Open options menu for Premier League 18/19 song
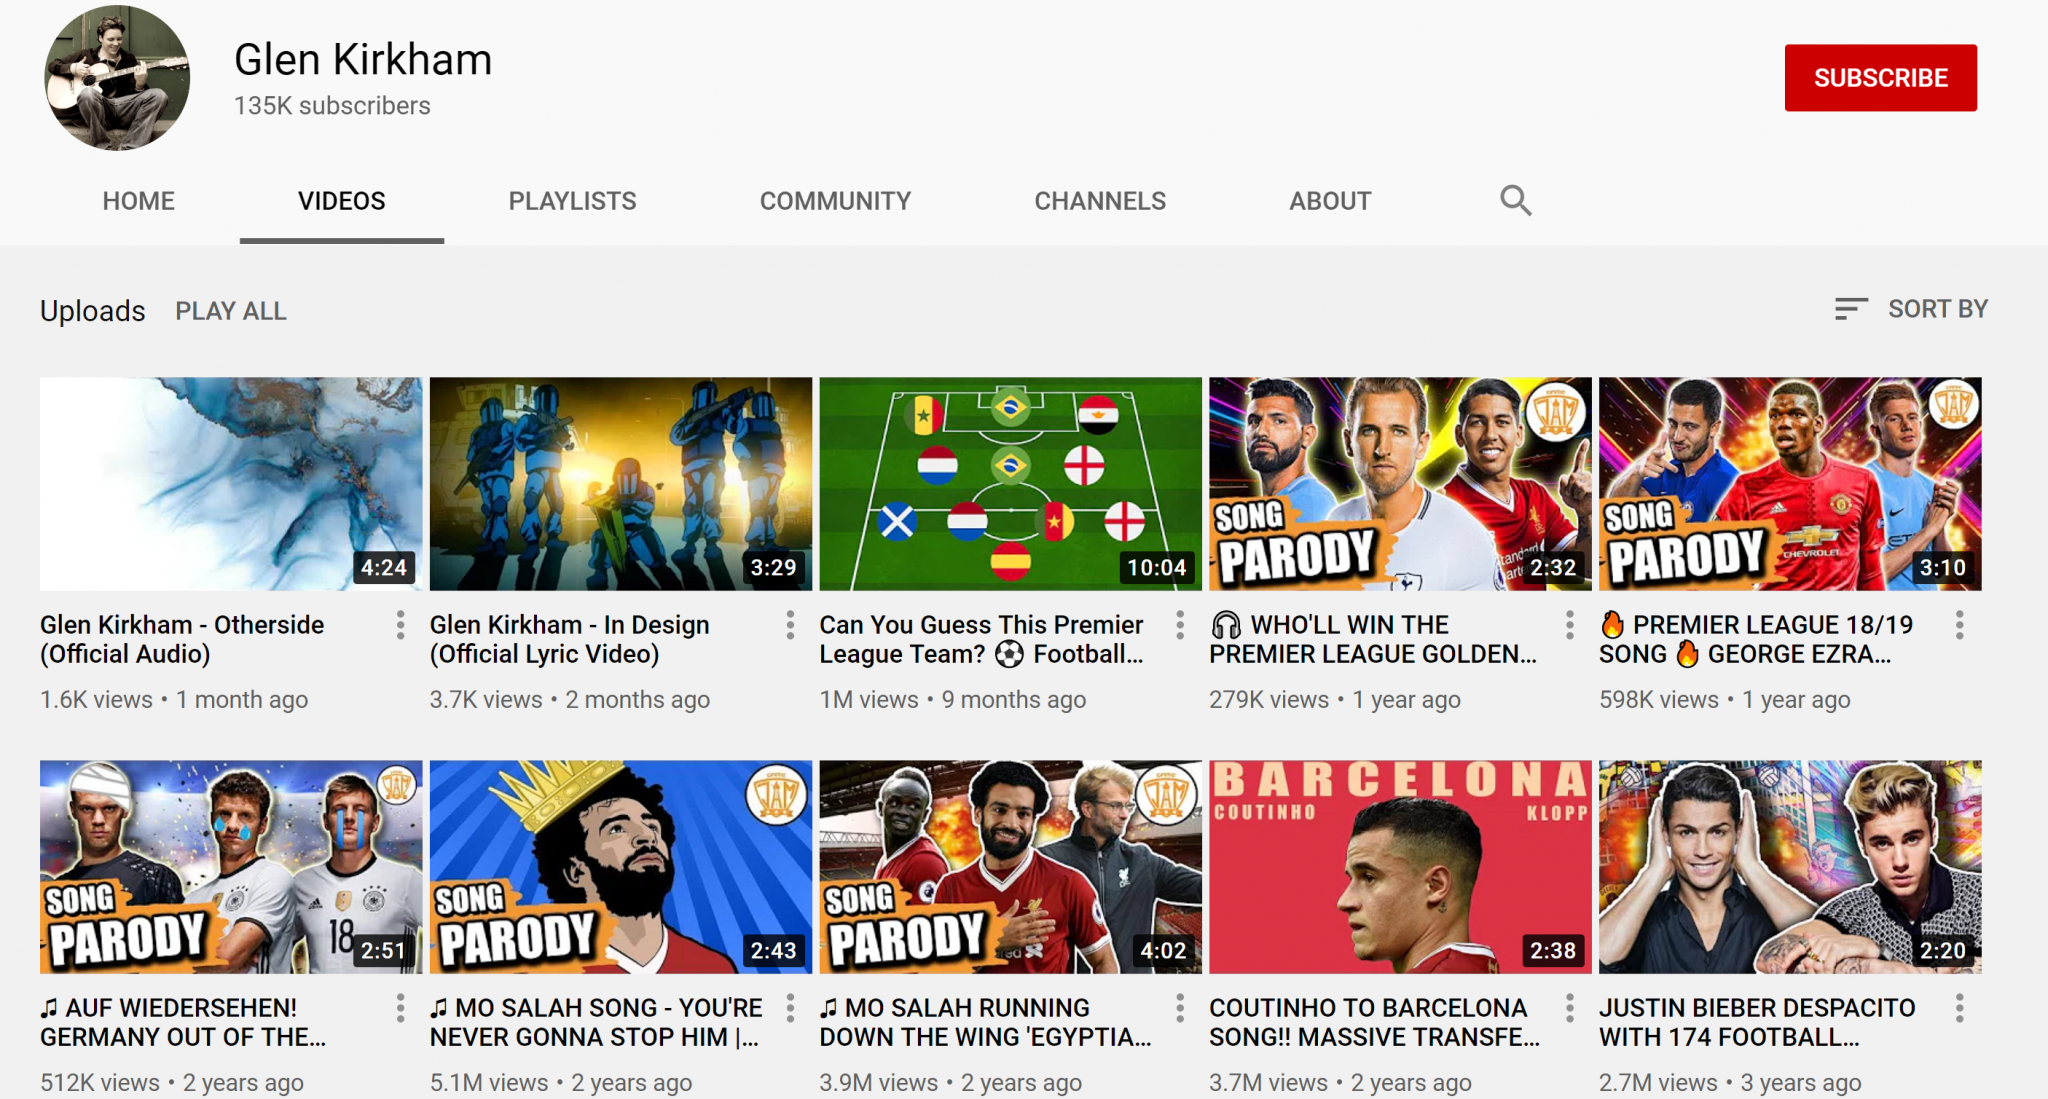The image size is (2048, 1099). coord(1960,625)
